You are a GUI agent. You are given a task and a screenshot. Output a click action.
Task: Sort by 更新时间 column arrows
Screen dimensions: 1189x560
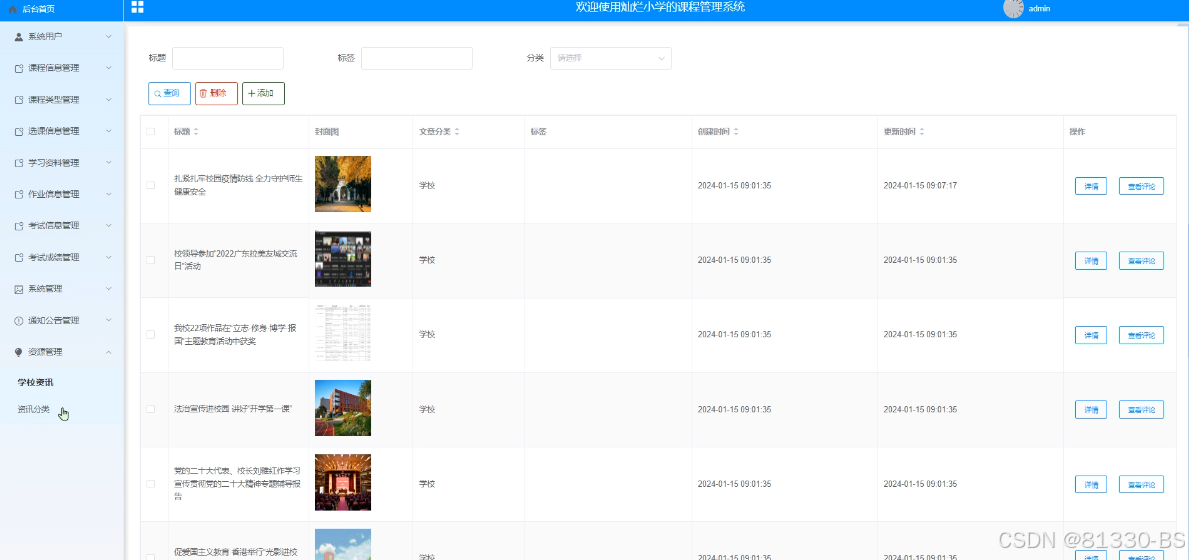(922, 132)
